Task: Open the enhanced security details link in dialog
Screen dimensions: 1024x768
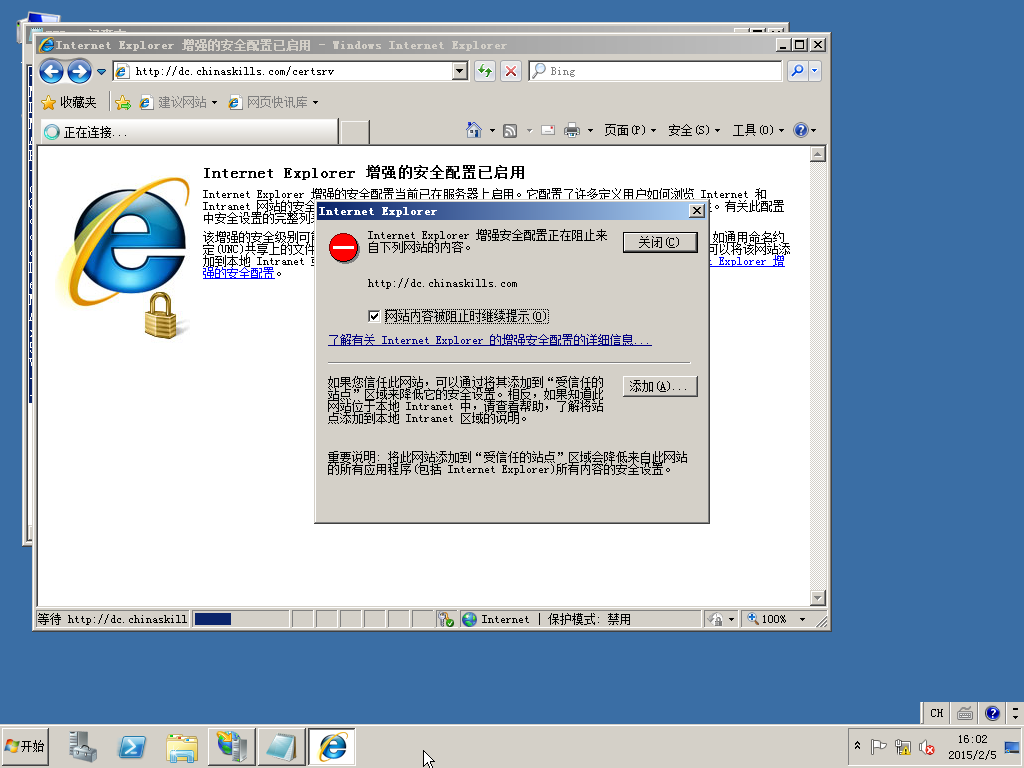Action: point(490,340)
